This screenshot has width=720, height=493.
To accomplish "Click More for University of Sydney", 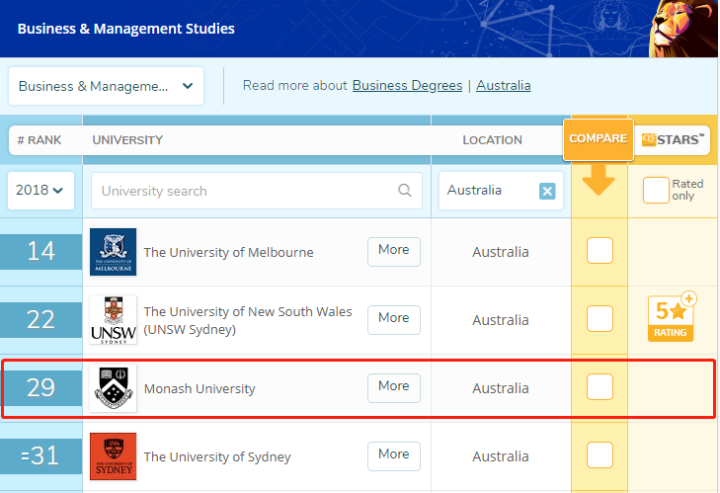I will (x=394, y=456).
